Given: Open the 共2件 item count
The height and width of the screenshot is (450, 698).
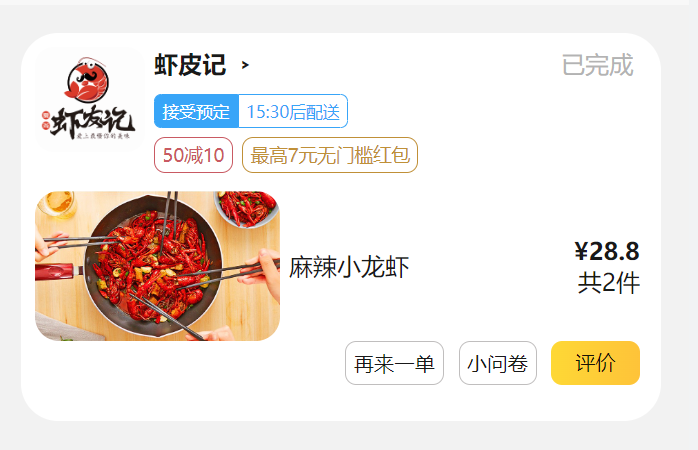Looking at the screenshot, I should coord(609,283).
